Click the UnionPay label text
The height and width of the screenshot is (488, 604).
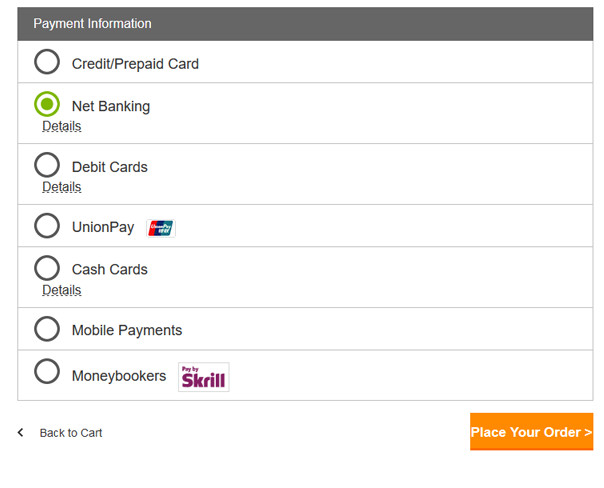click(103, 227)
